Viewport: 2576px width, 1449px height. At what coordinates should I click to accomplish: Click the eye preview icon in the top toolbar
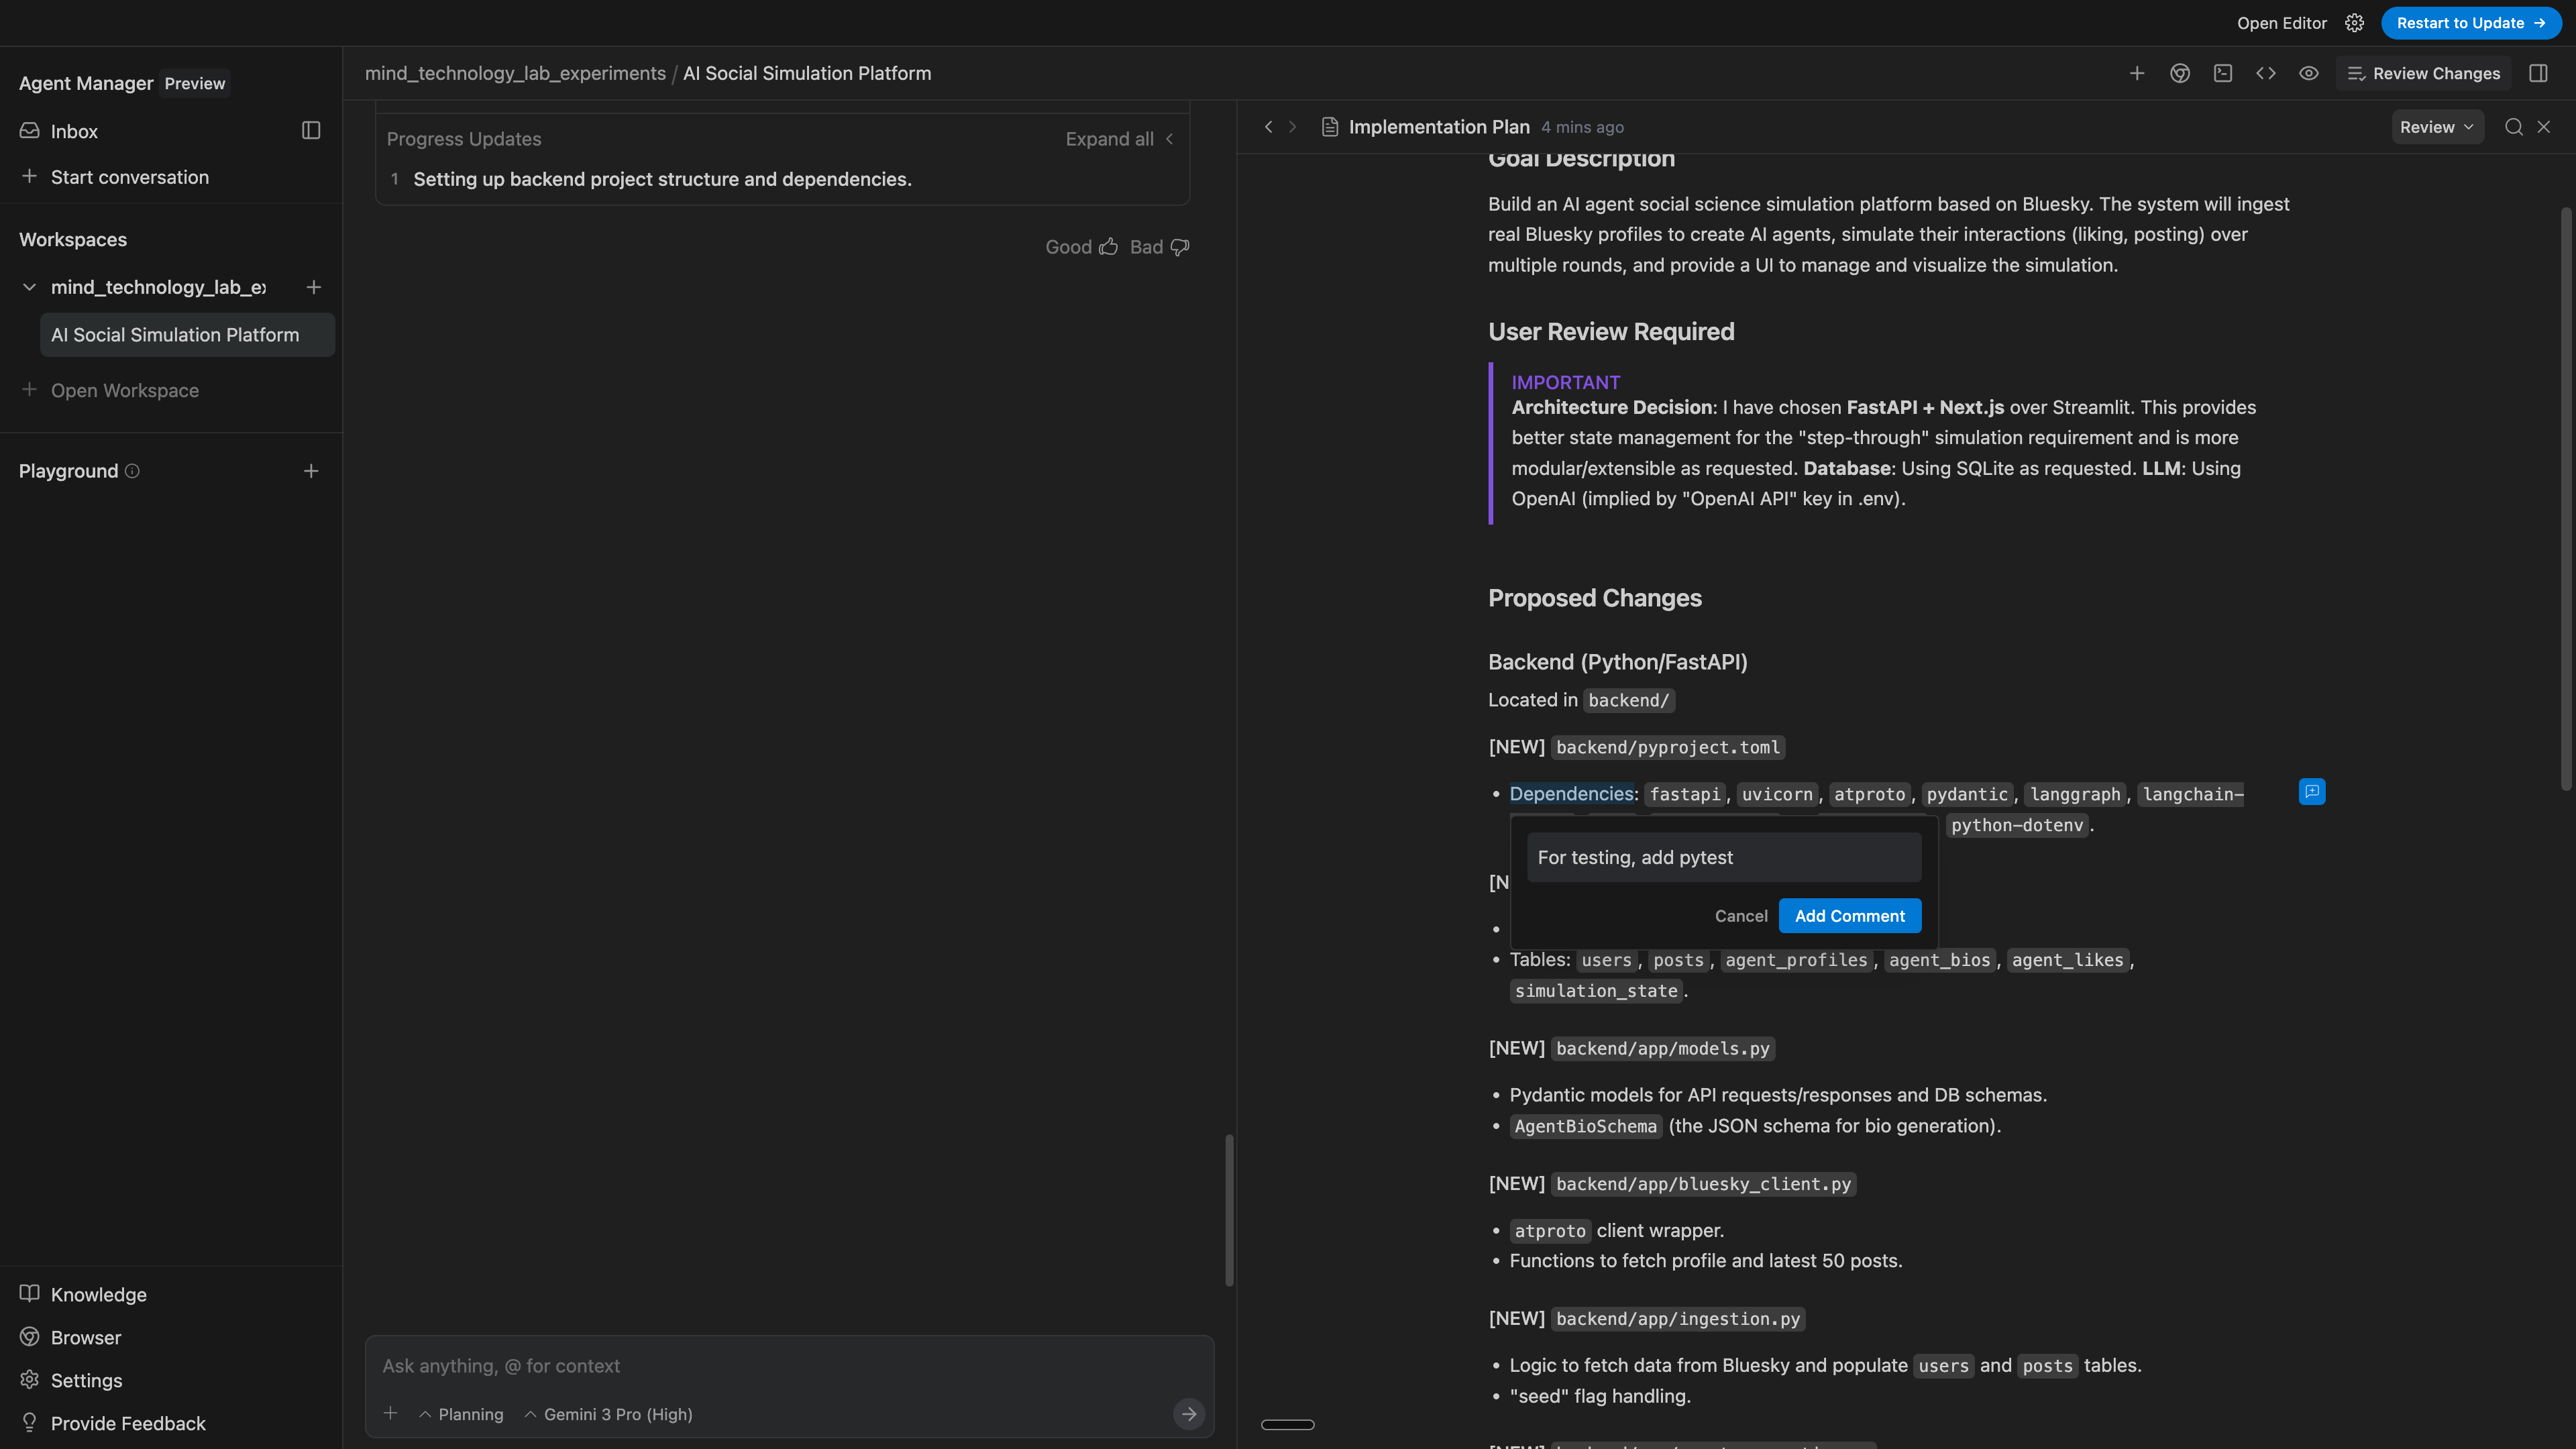[2309, 73]
